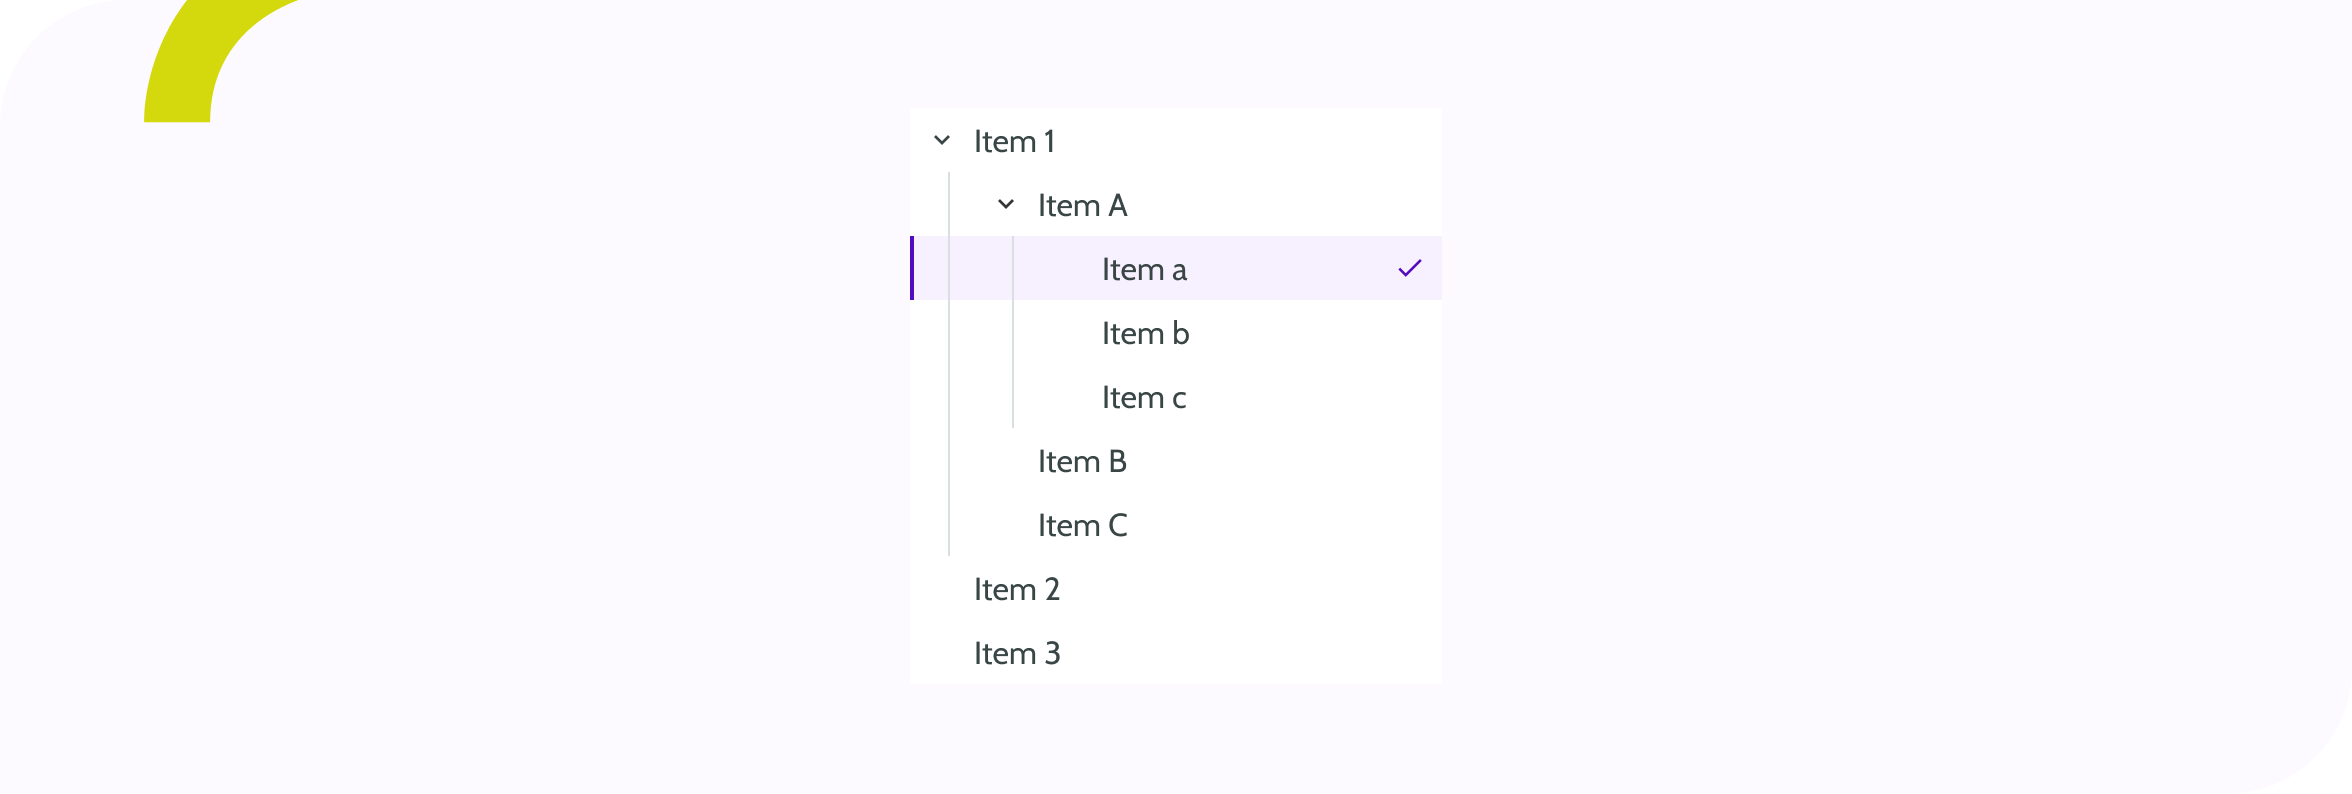This screenshot has height=794, width=2352.
Task: Select the Item A tree node
Action: [1082, 206]
